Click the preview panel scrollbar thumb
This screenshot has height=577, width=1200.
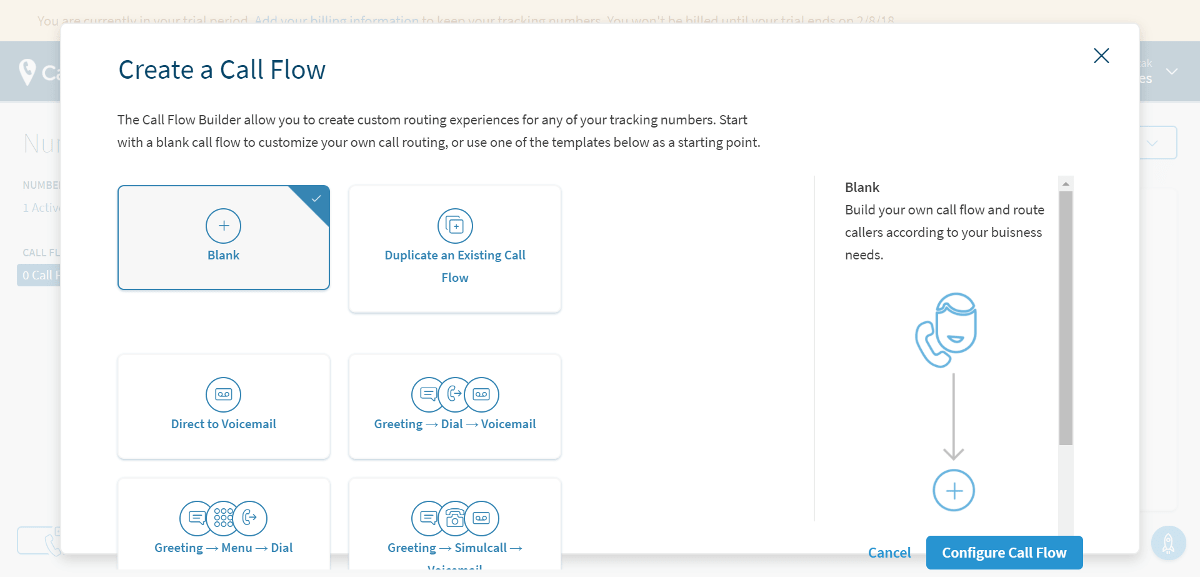tap(1066, 317)
